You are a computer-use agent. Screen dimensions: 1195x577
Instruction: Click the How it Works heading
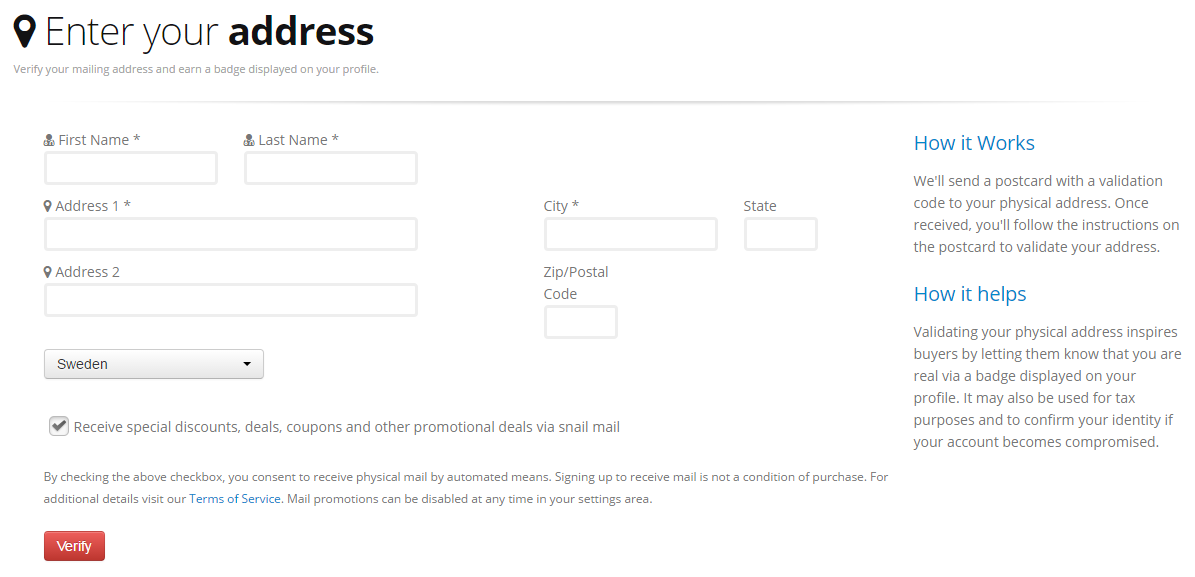(974, 143)
